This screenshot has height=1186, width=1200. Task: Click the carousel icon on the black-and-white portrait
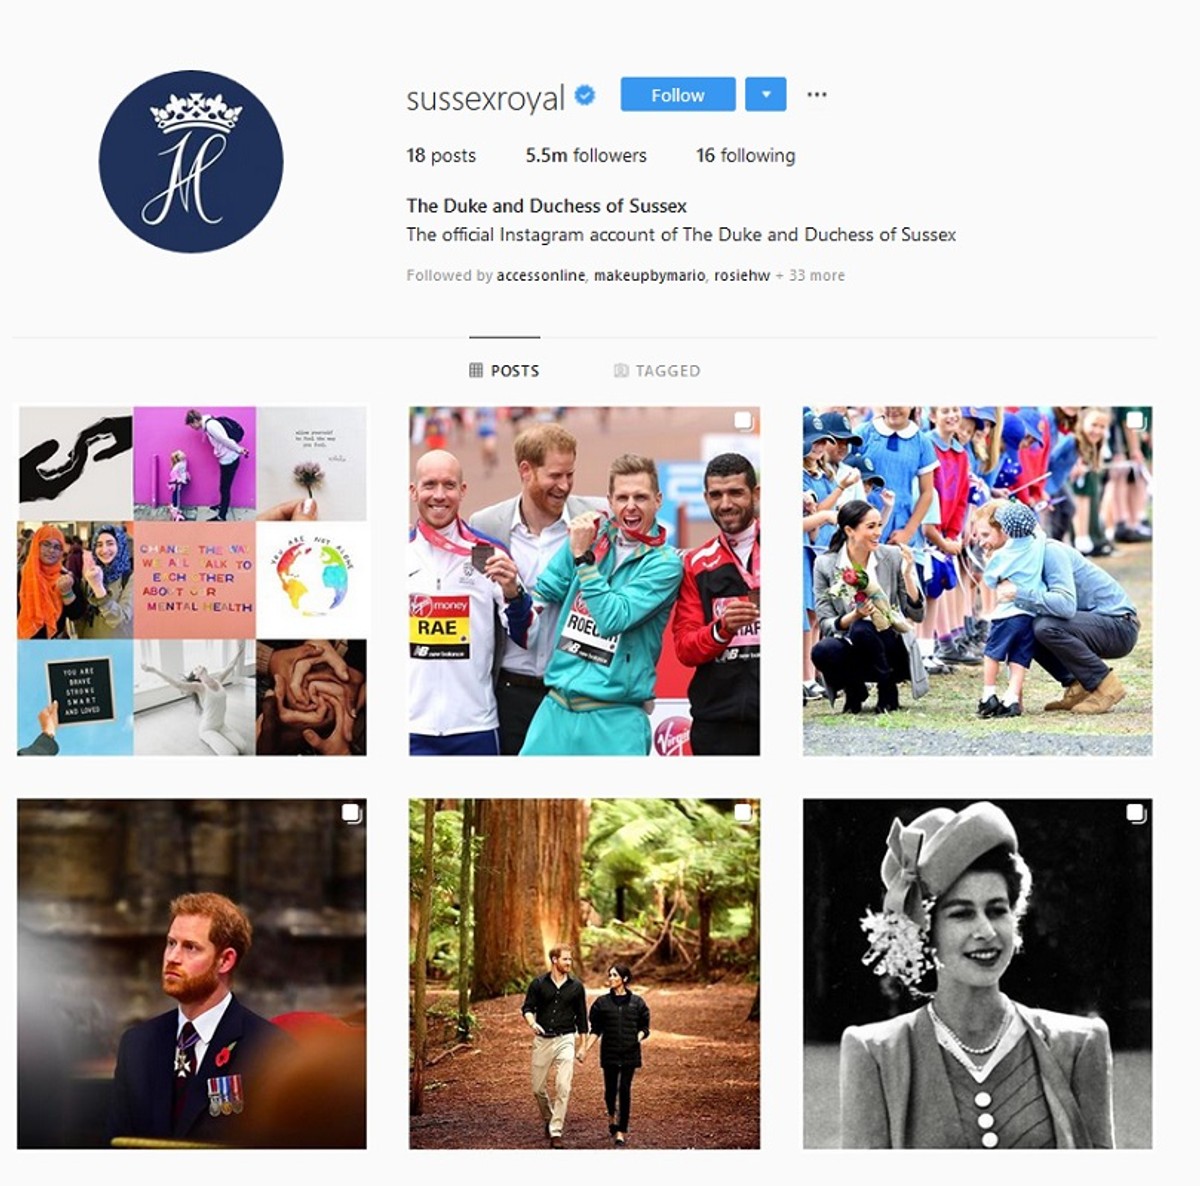[1135, 813]
